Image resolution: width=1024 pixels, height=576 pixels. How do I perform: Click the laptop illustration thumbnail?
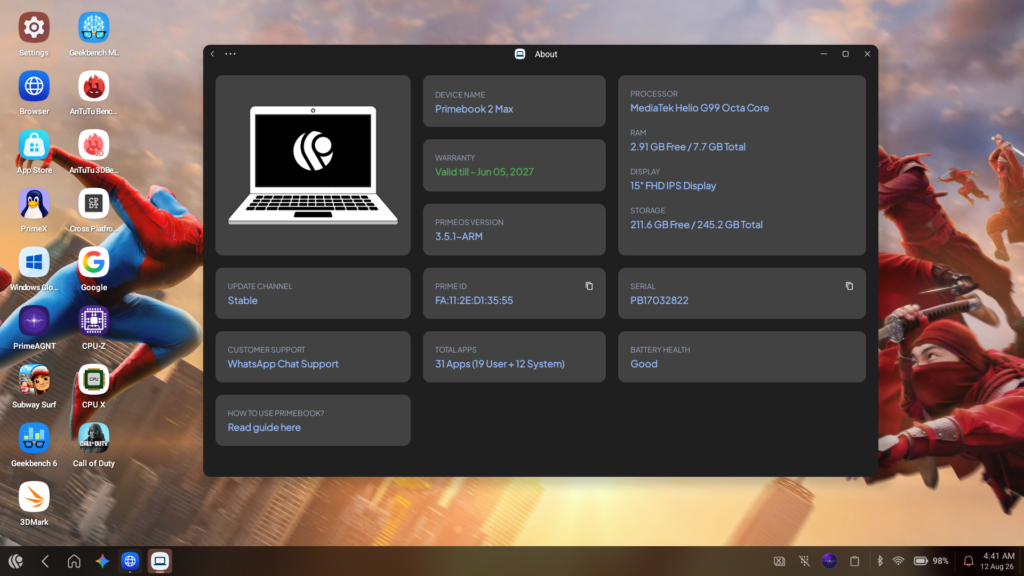pyautogui.click(x=313, y=165)
